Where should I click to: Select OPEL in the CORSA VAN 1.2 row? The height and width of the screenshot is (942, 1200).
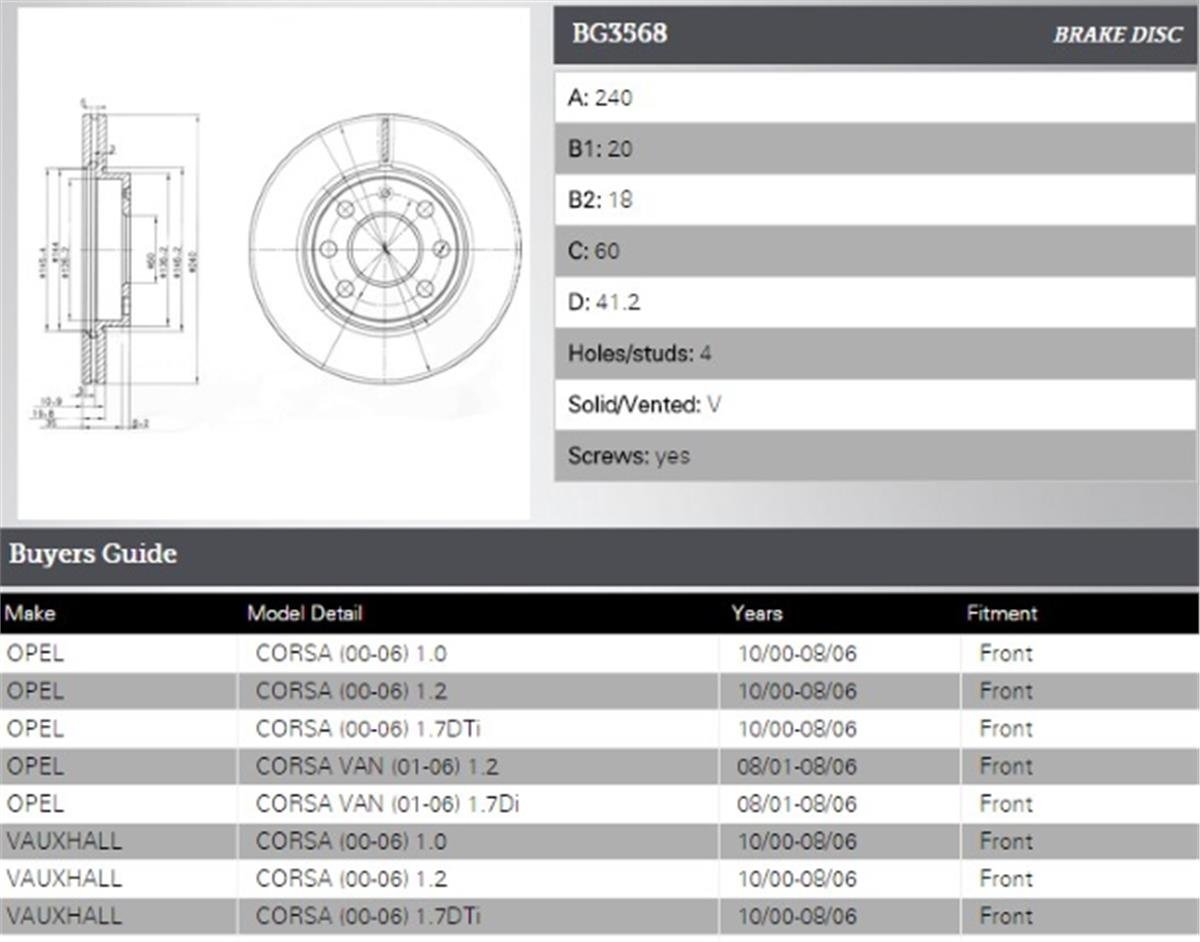pos(35,766)
